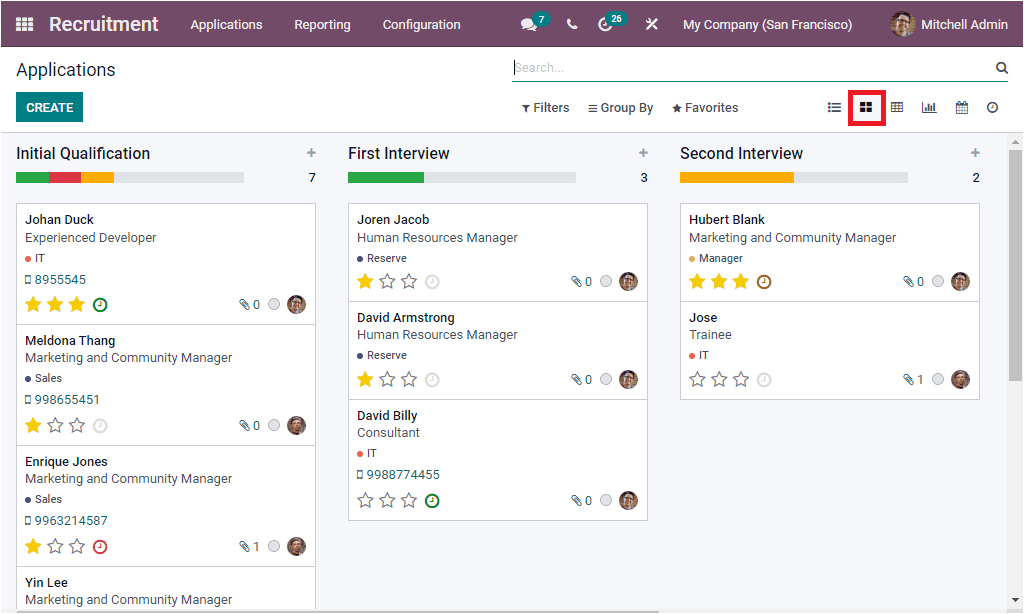
Task: Open the graph view
Action: click(929, 107)
